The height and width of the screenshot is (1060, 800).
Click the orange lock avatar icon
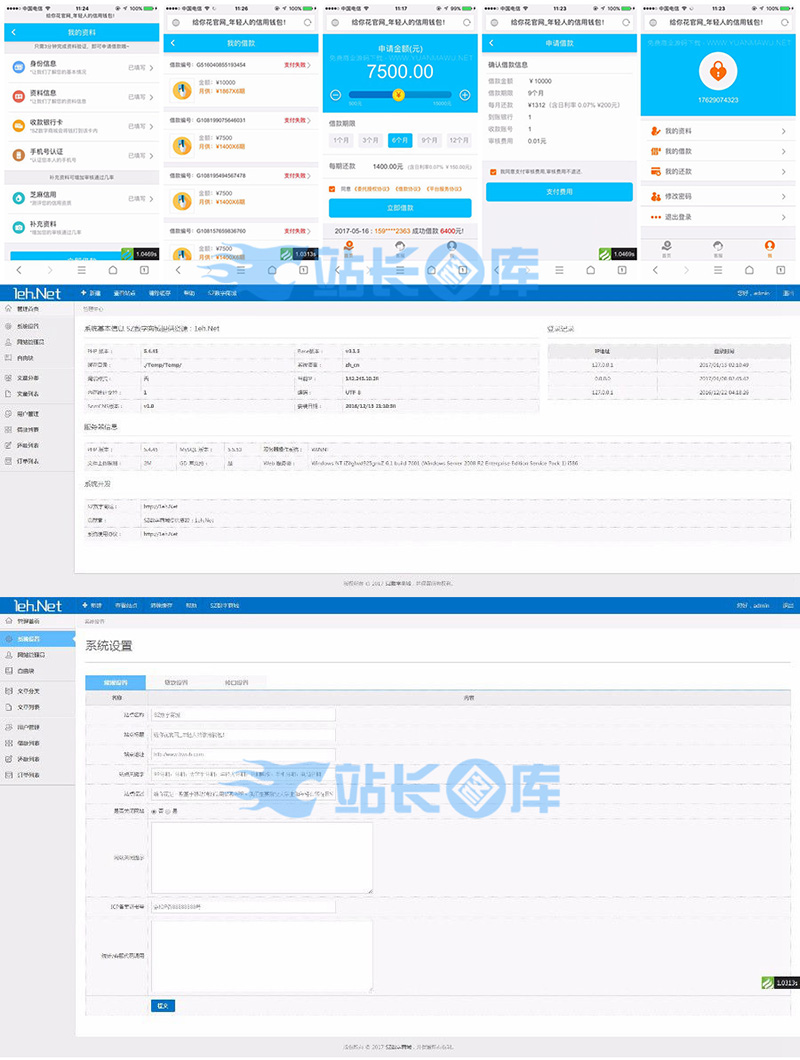coord(717,71)
